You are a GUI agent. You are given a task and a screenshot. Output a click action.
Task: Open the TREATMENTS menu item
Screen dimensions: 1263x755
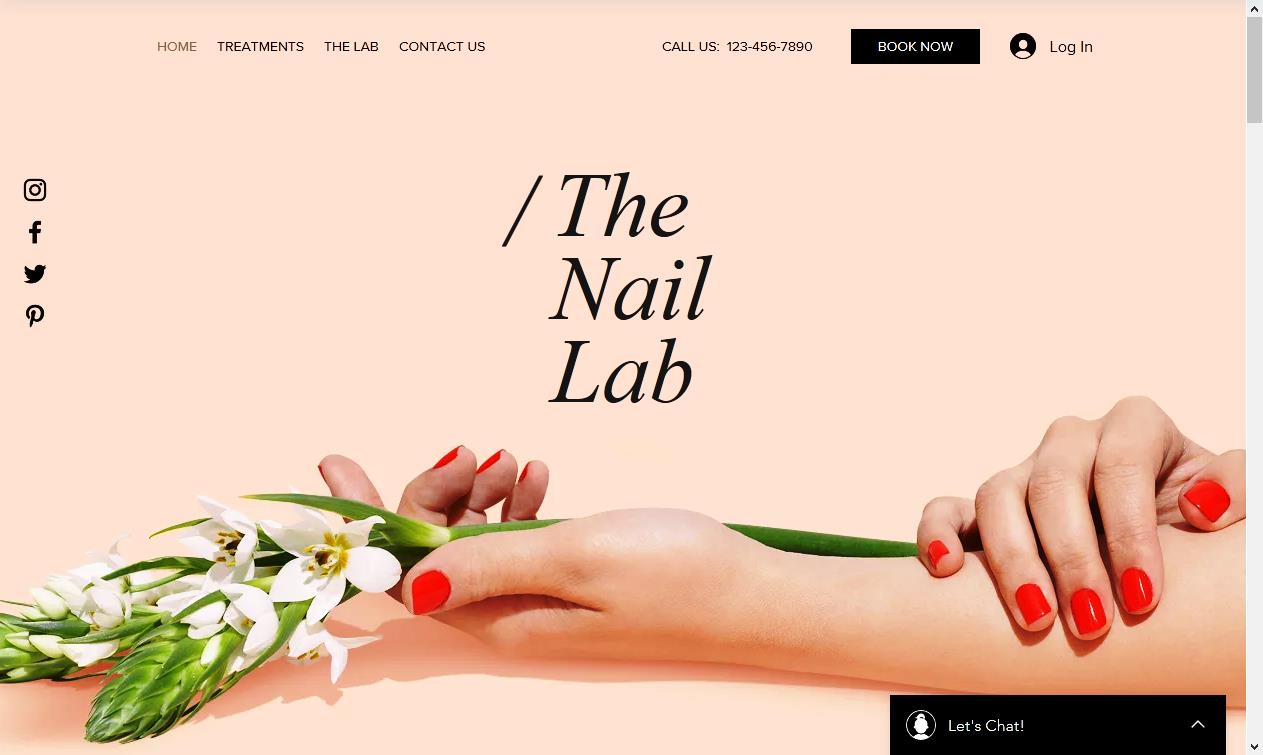point(260,46)
